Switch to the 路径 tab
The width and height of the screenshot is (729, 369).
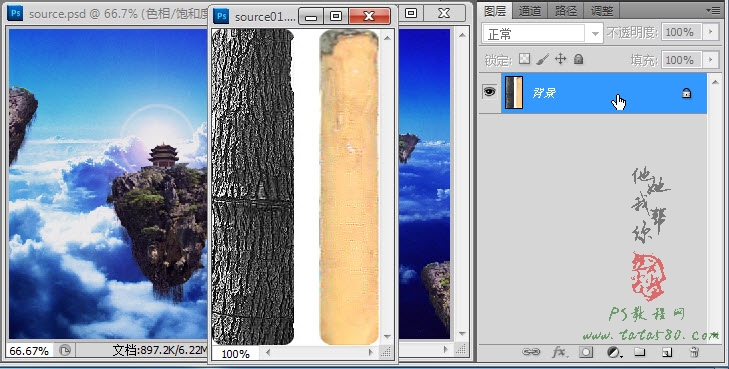[x=565, y=10]
